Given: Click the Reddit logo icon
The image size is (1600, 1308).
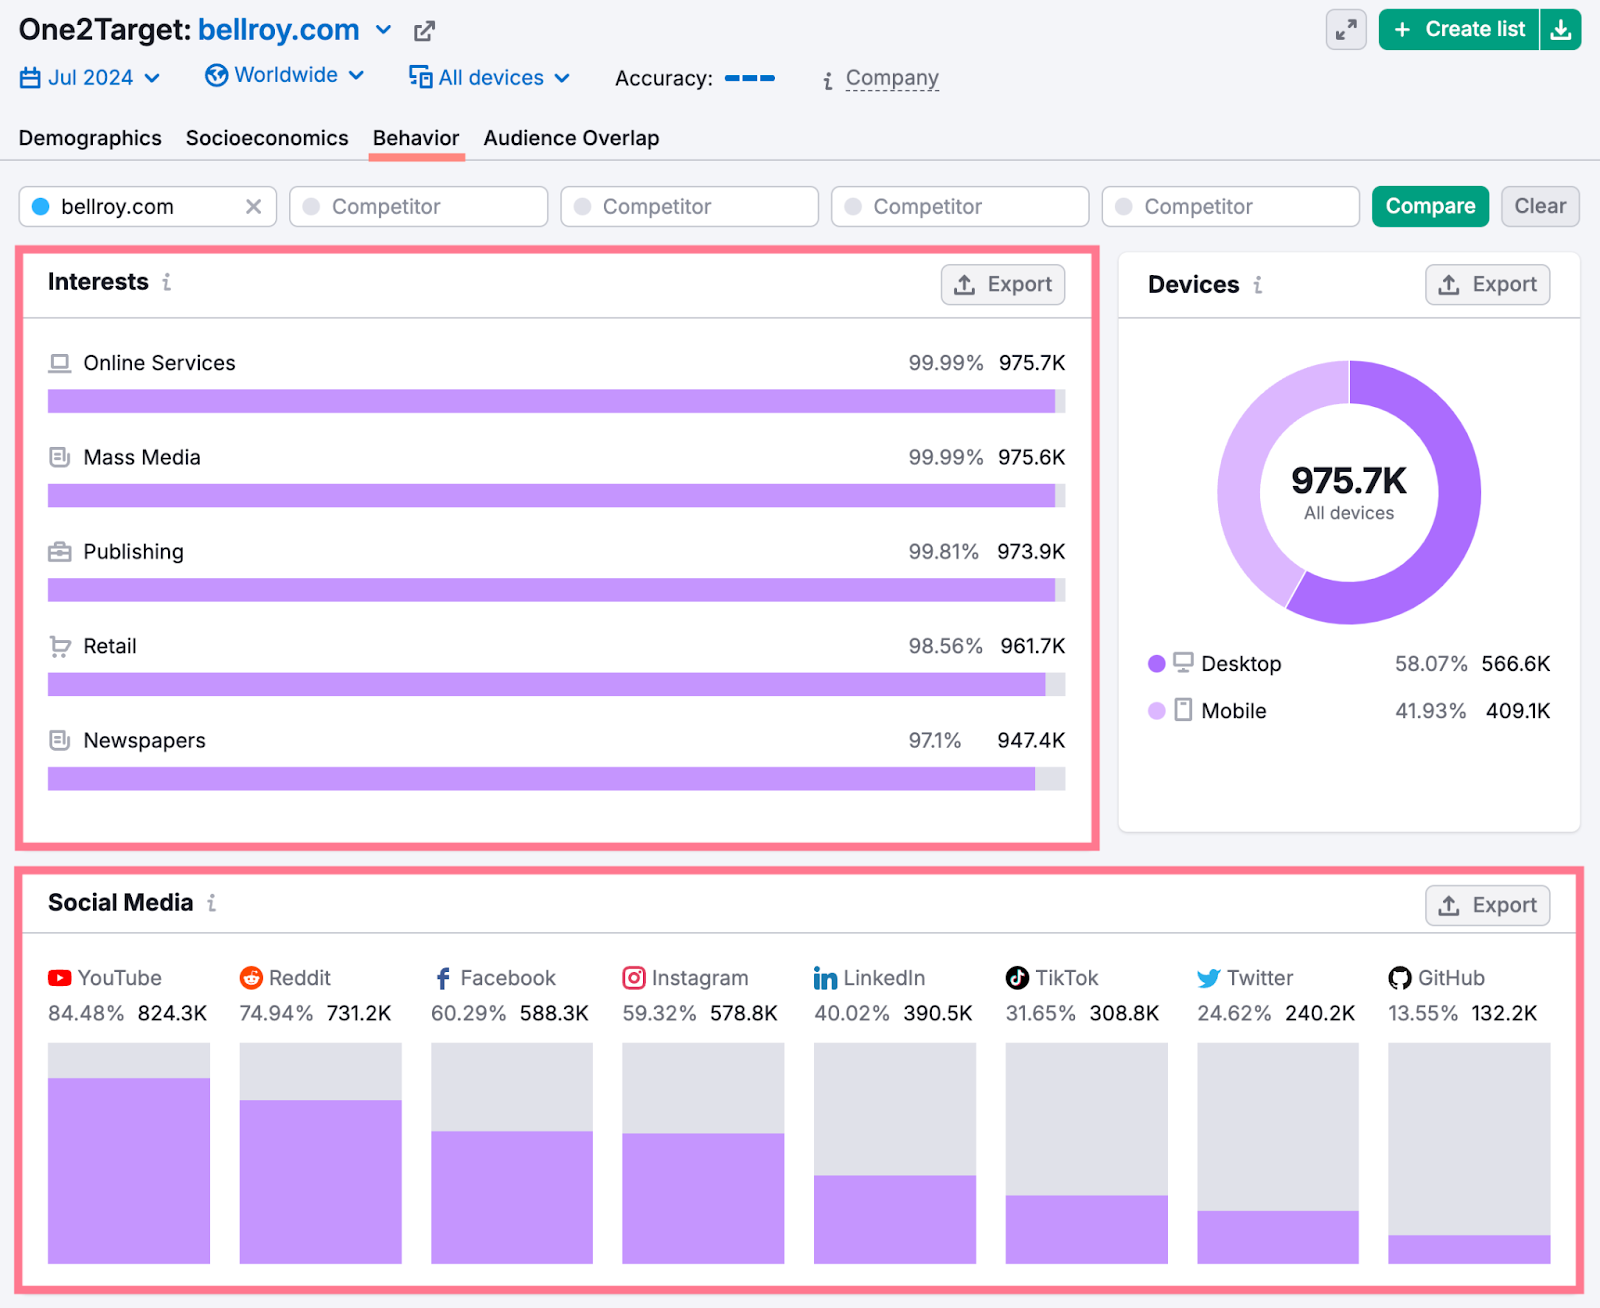Looking at the screenshot, I should point(251,978).
